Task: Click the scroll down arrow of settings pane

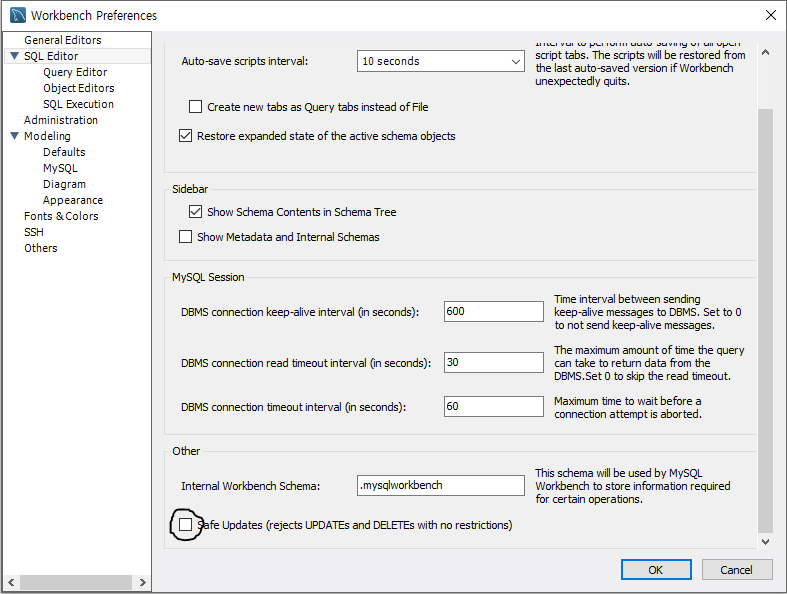Action: point(765,541)
